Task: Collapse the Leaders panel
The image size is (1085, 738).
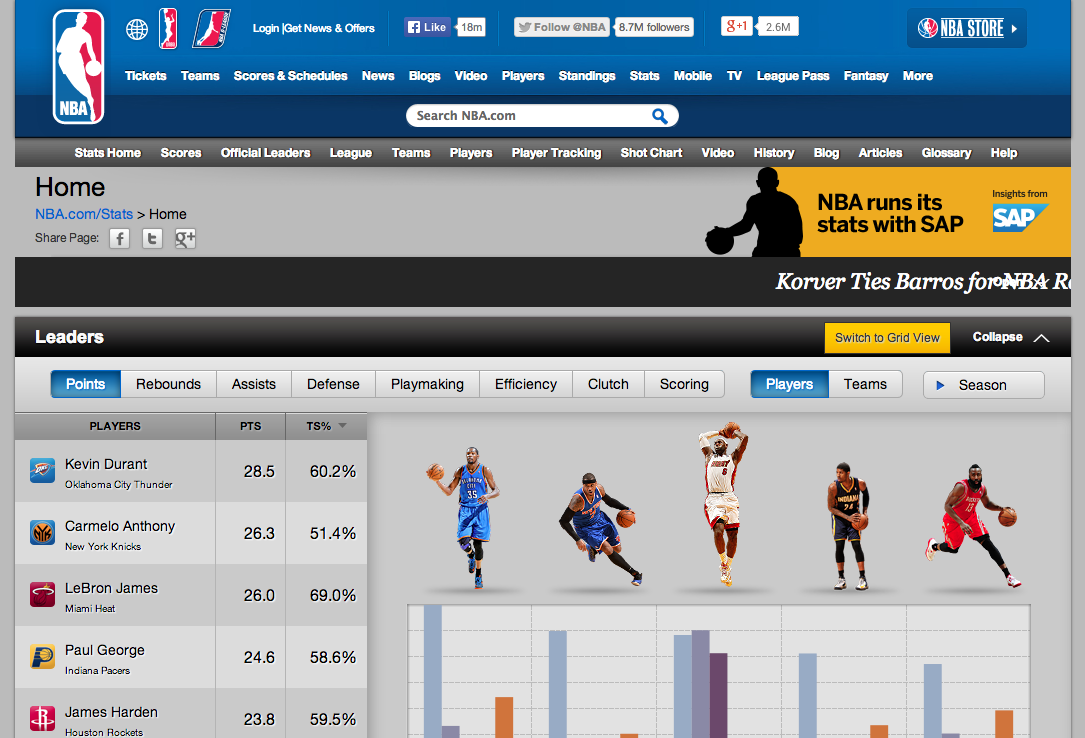Action: [x=1011, y=338]
